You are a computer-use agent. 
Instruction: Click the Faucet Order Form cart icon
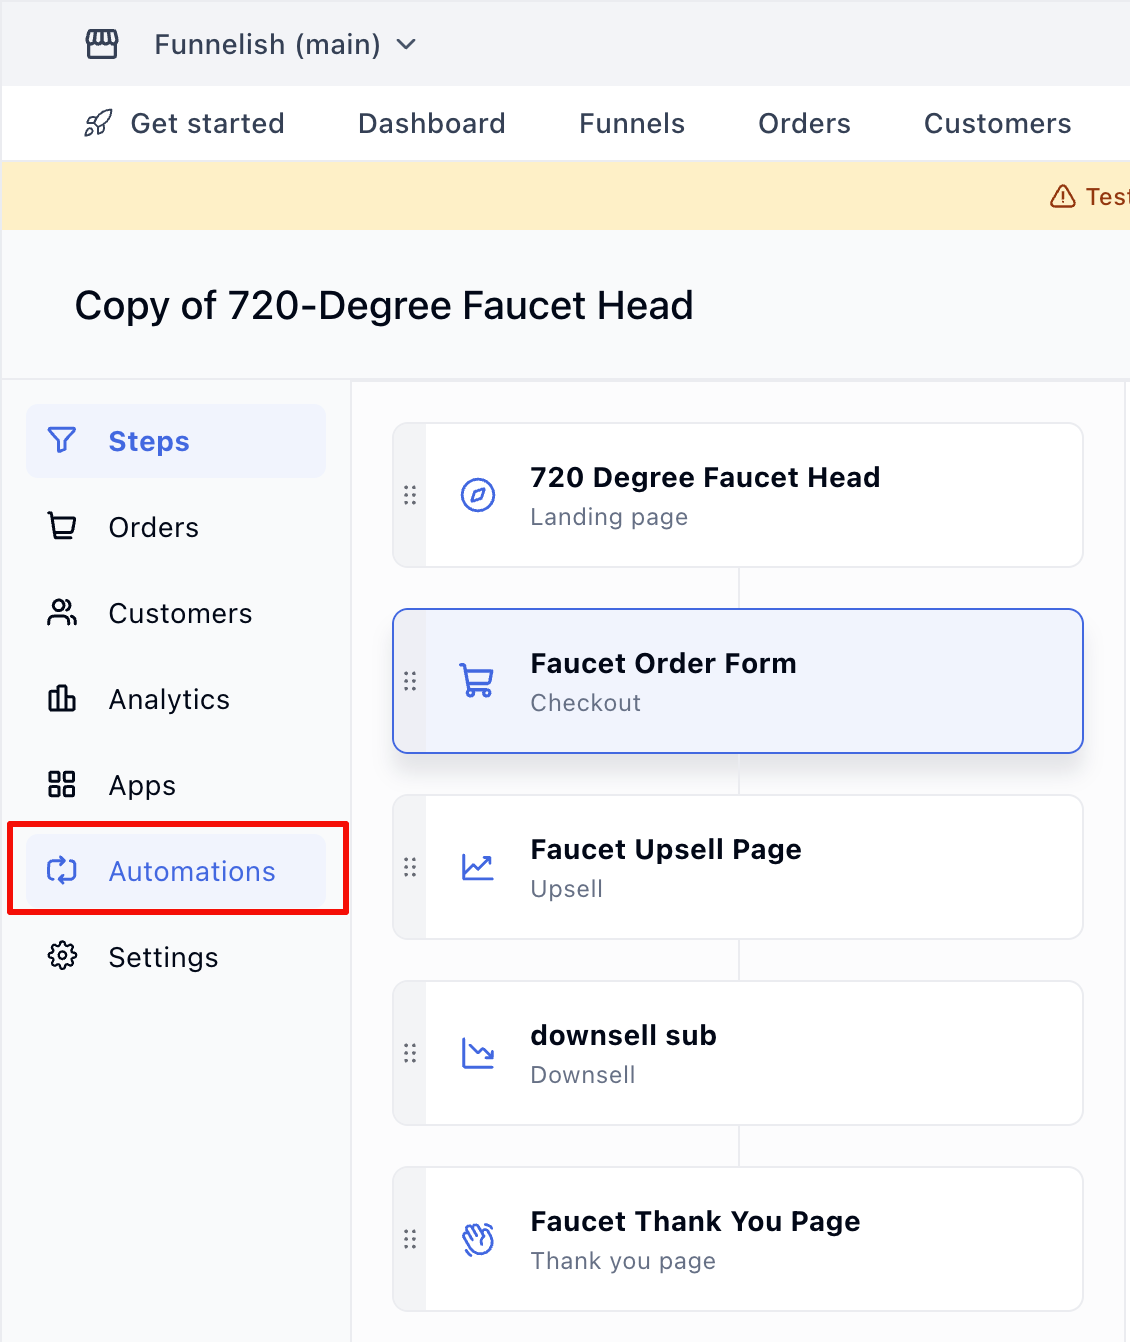pos(478,681)
